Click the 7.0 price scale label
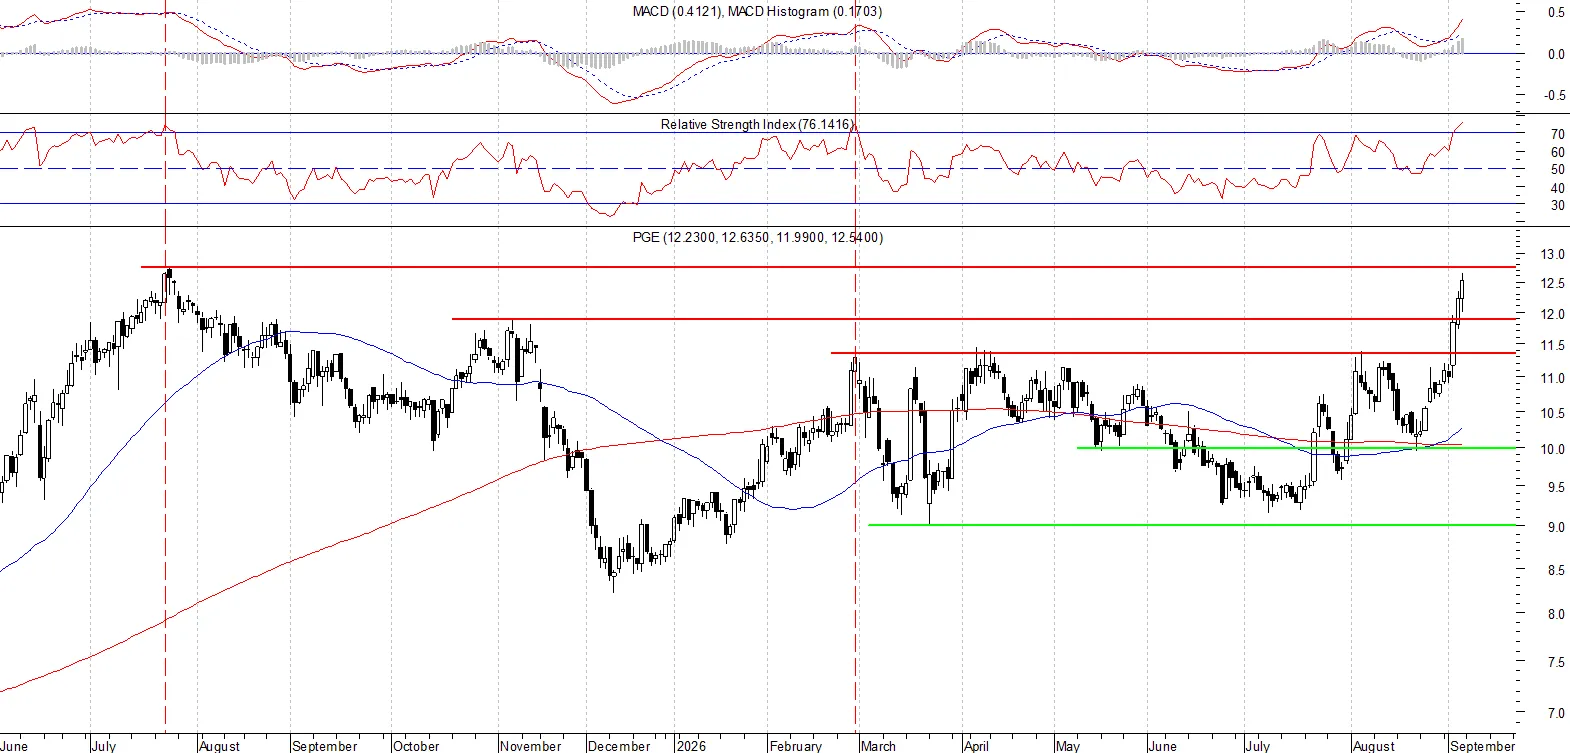 tap(1556, 713)
